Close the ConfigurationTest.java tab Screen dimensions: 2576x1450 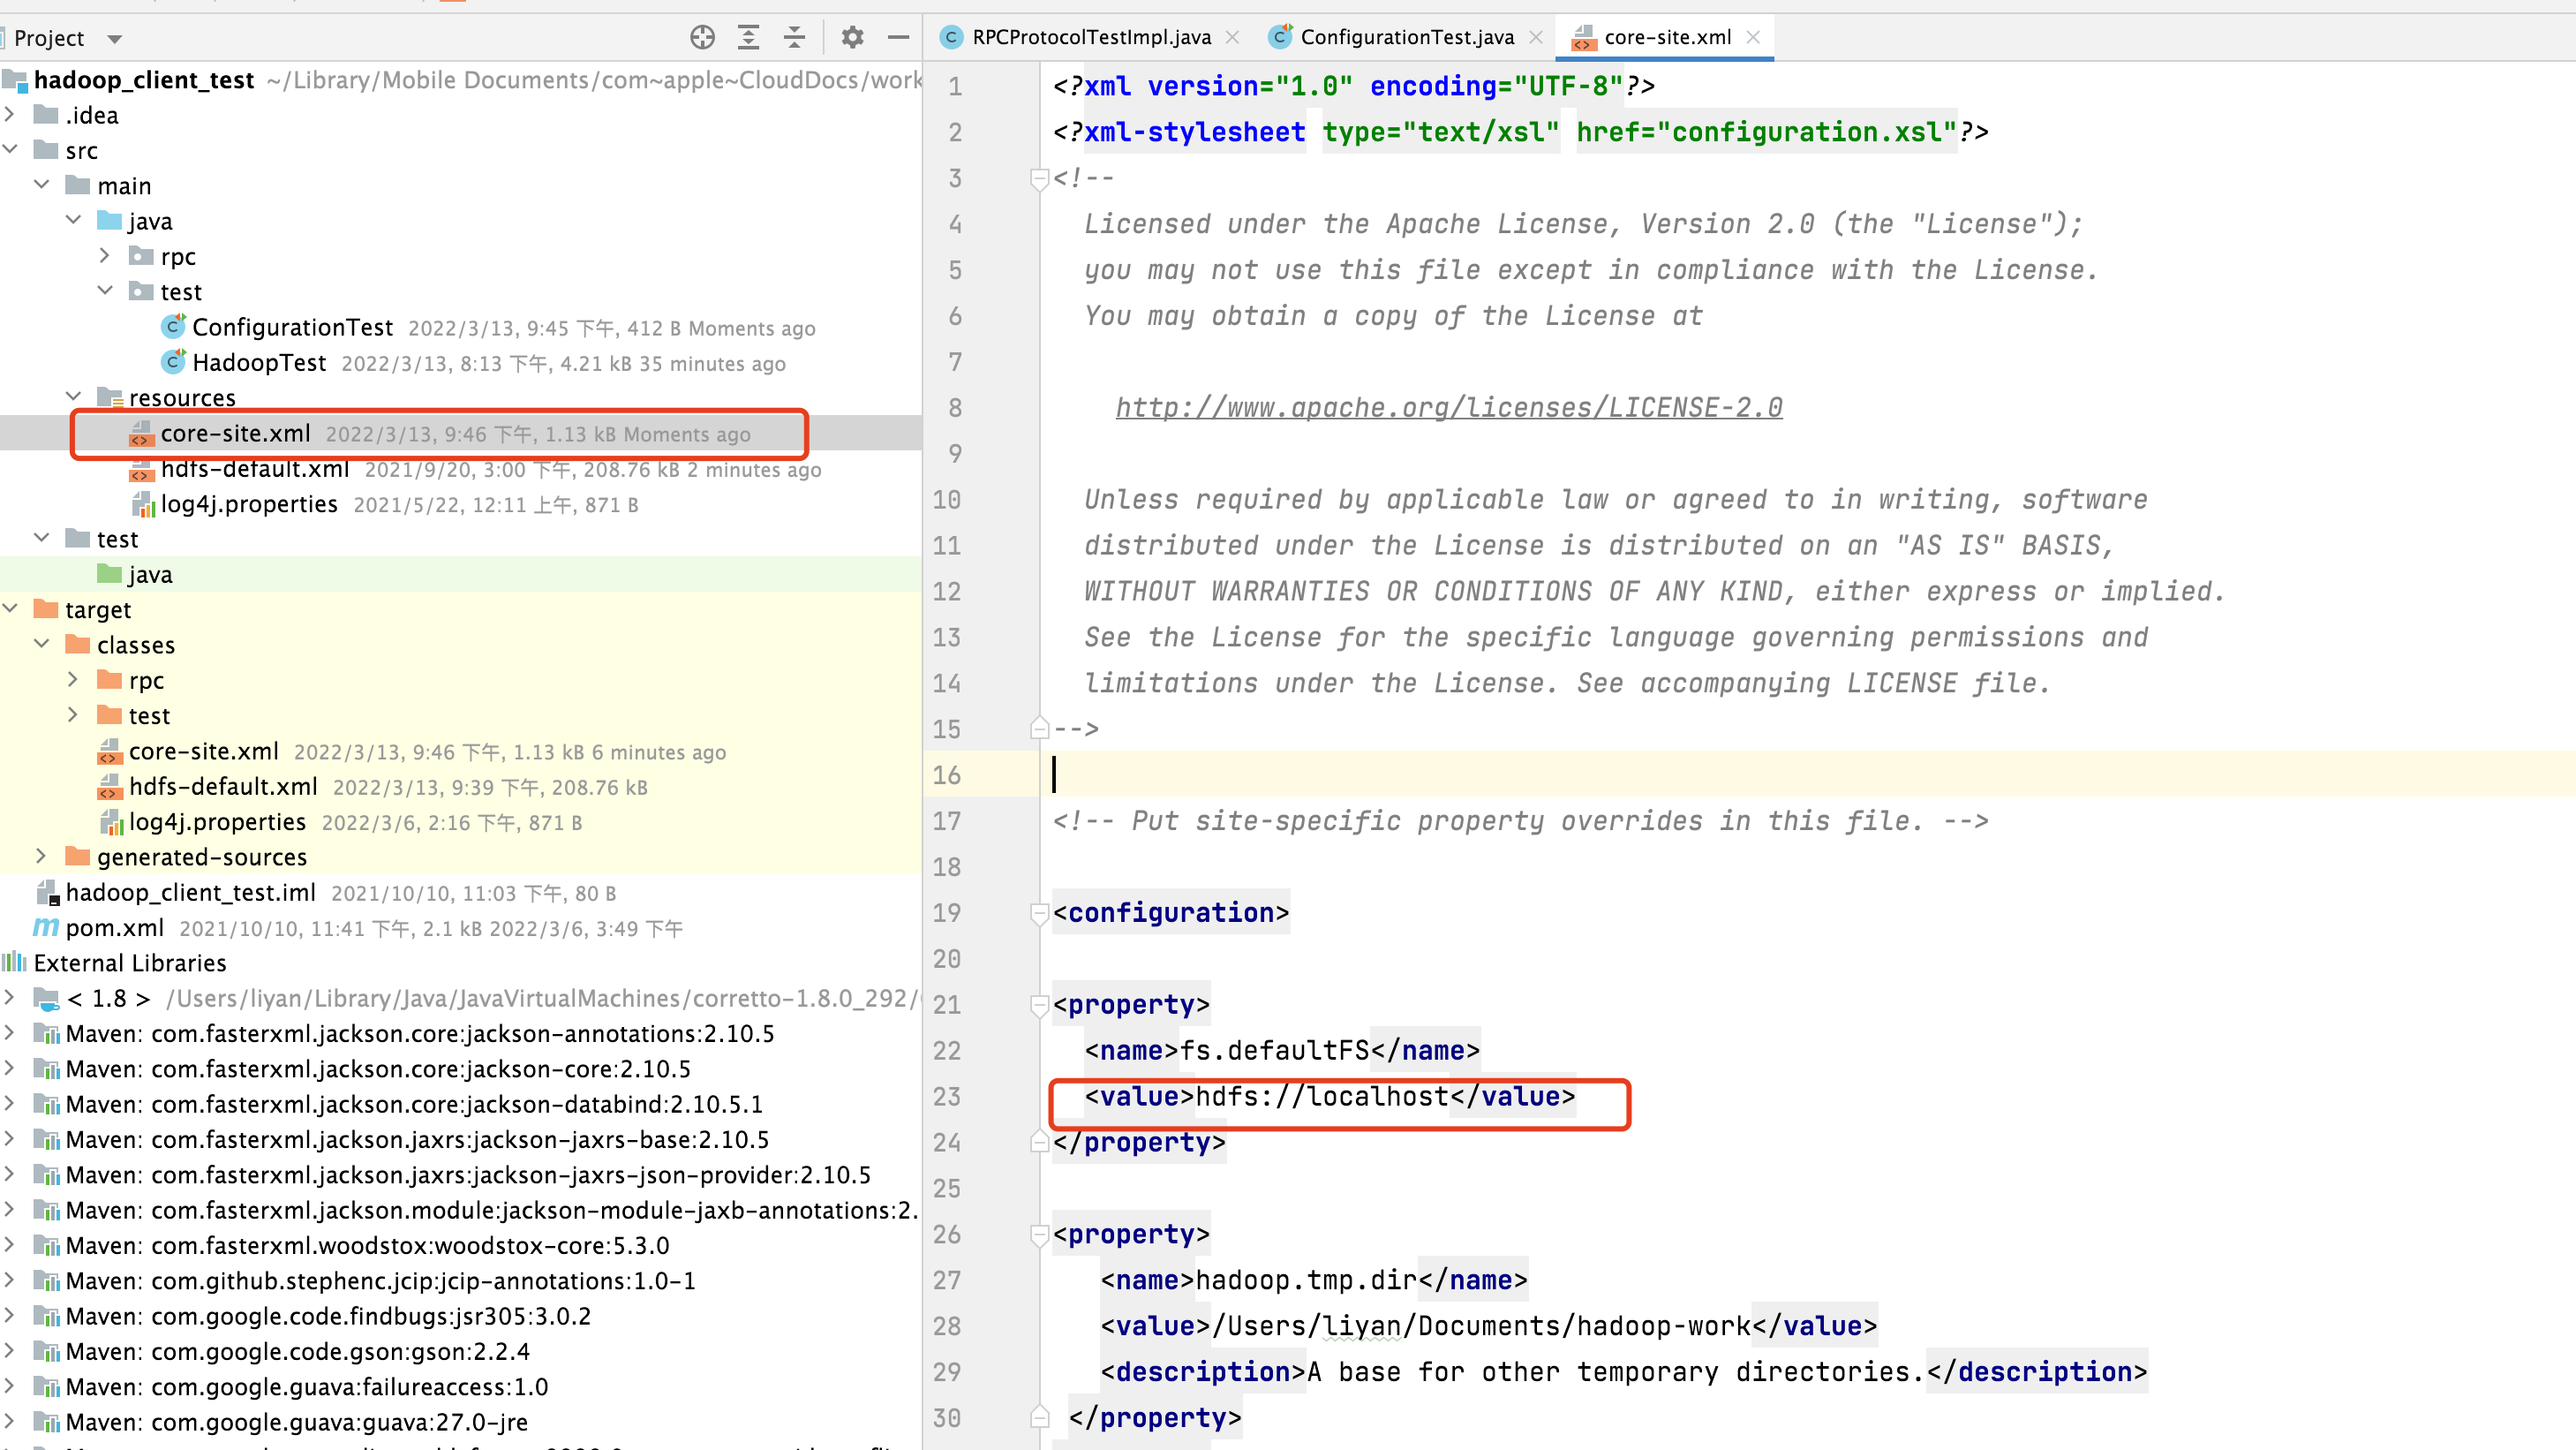(x=1536, y=37)
